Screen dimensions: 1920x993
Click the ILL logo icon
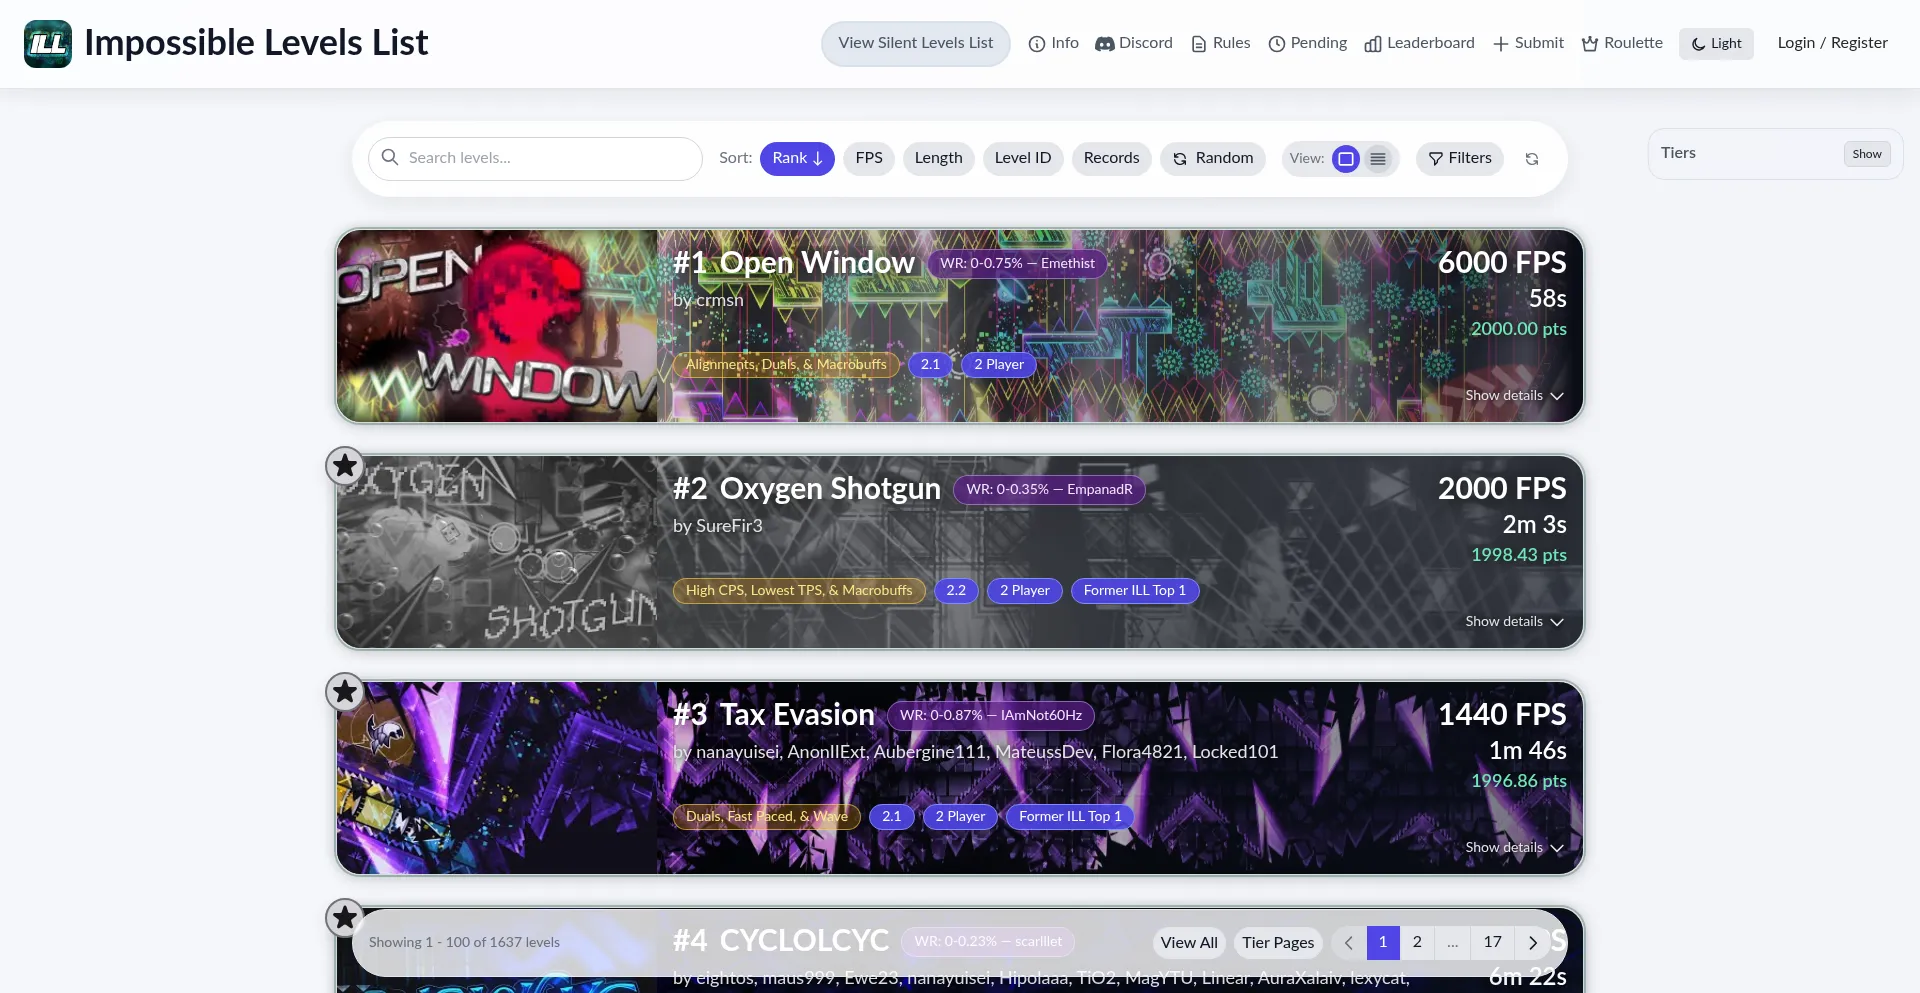tap(48, 43)
